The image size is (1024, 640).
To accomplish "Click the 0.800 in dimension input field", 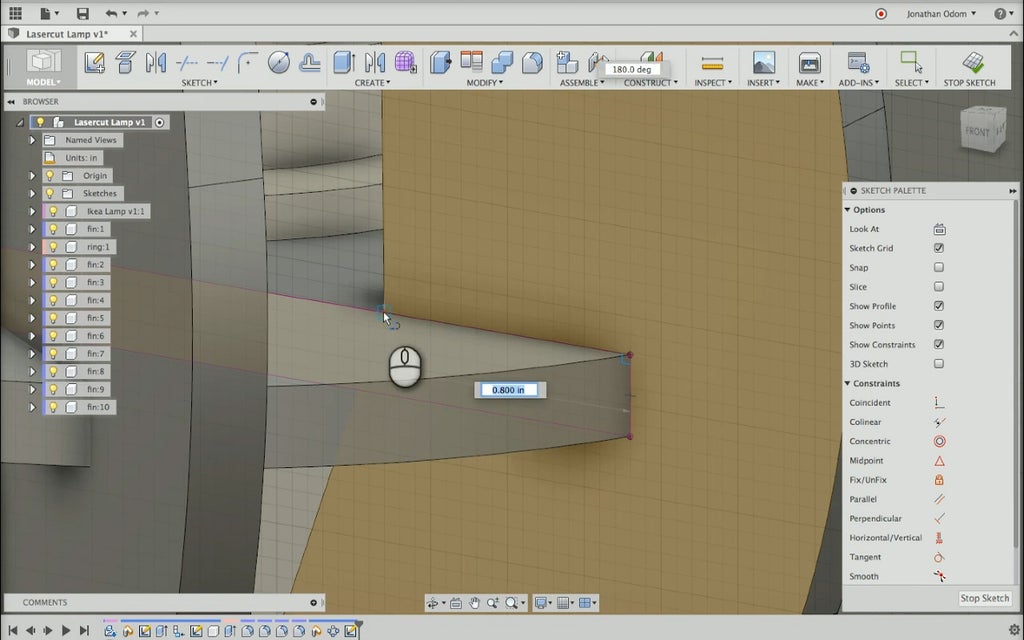I will [x=510, y=389].
